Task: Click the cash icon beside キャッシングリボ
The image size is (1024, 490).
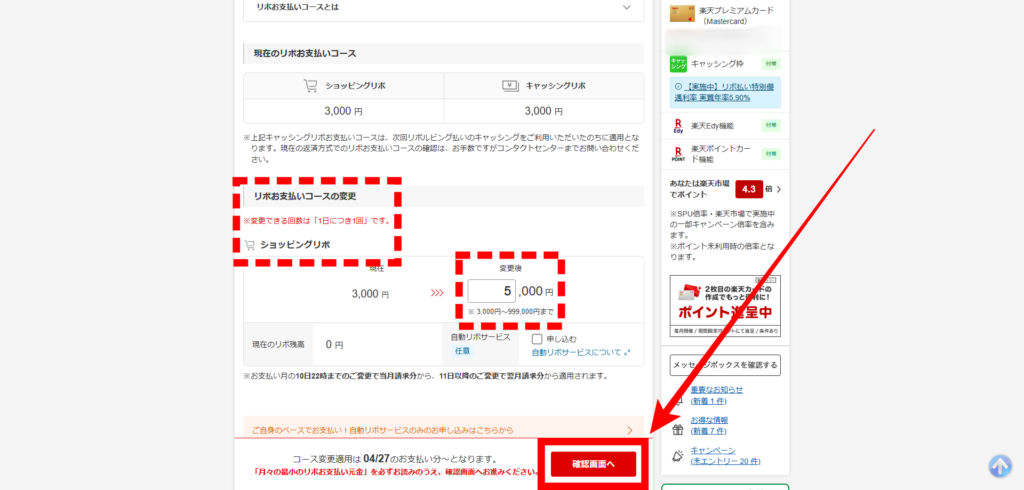Action: click(508, 86)
